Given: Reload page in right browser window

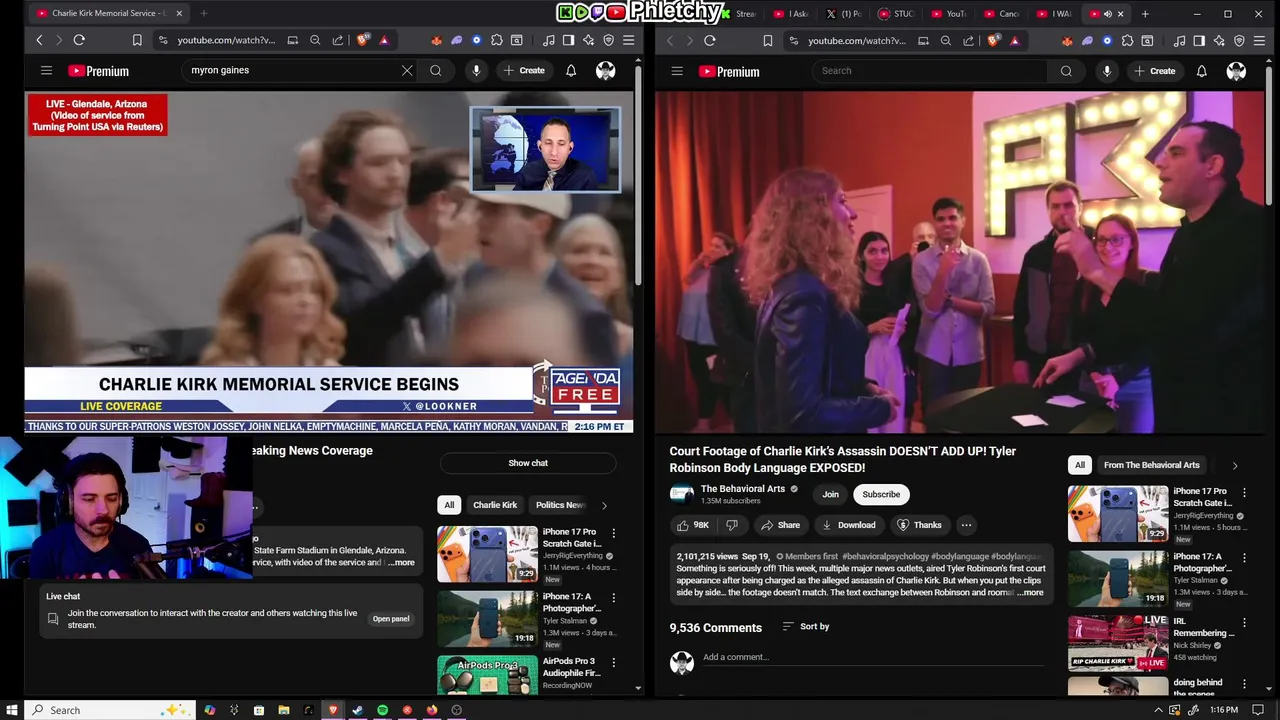Looking at the screenshot, I should click(x=710, y=40).
